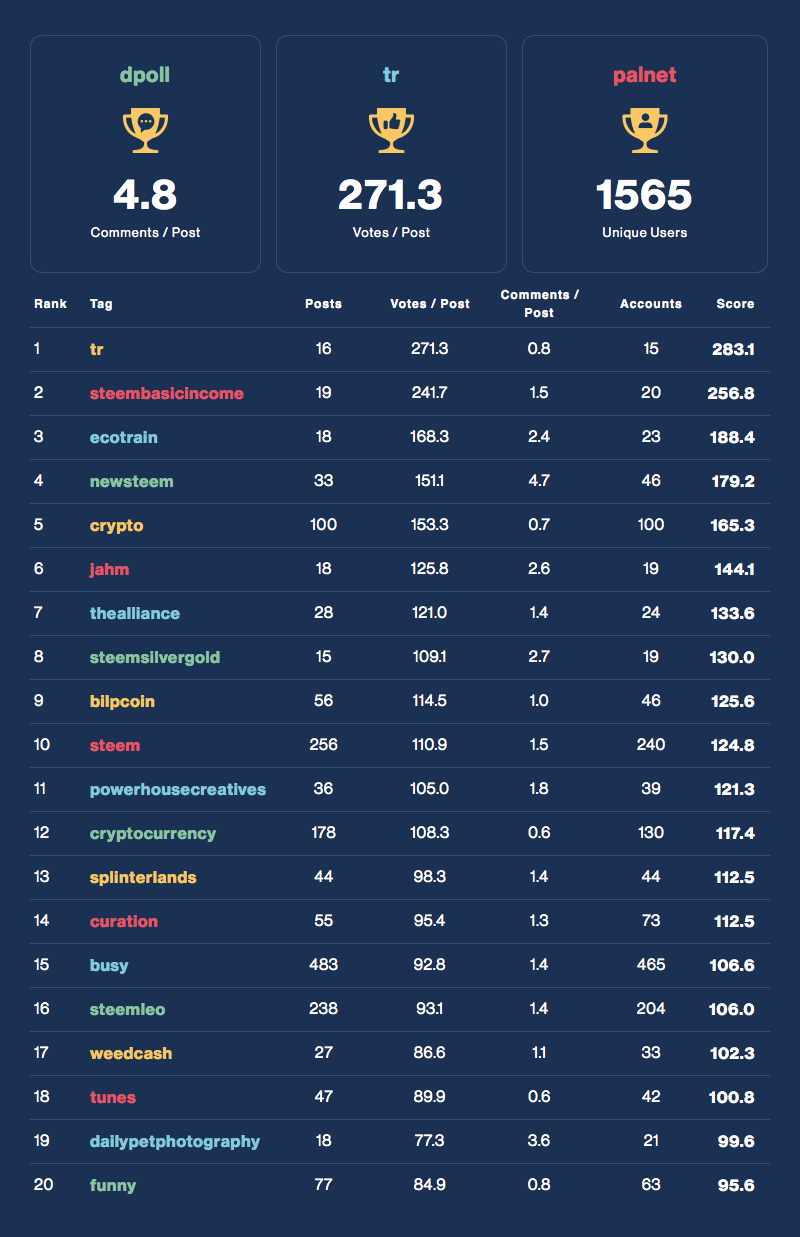Screen dimensions: 800x1237
Task: Open the steemsilvergold tag link
Action: tap(154, 657)
